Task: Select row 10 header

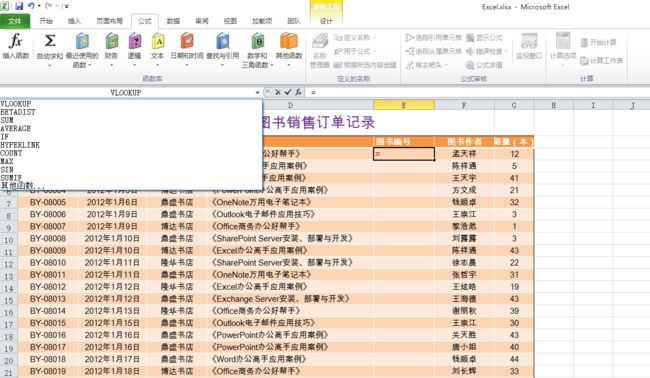Action: coord(9,240)
